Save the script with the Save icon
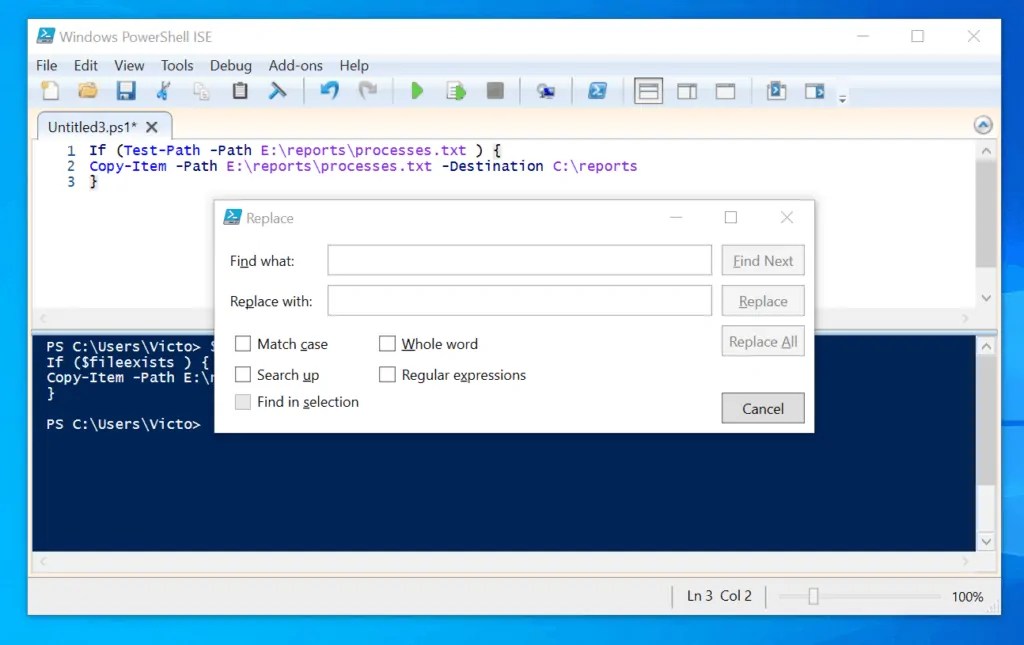This screenshot has width=1024, height=645. tap(124, 90)
